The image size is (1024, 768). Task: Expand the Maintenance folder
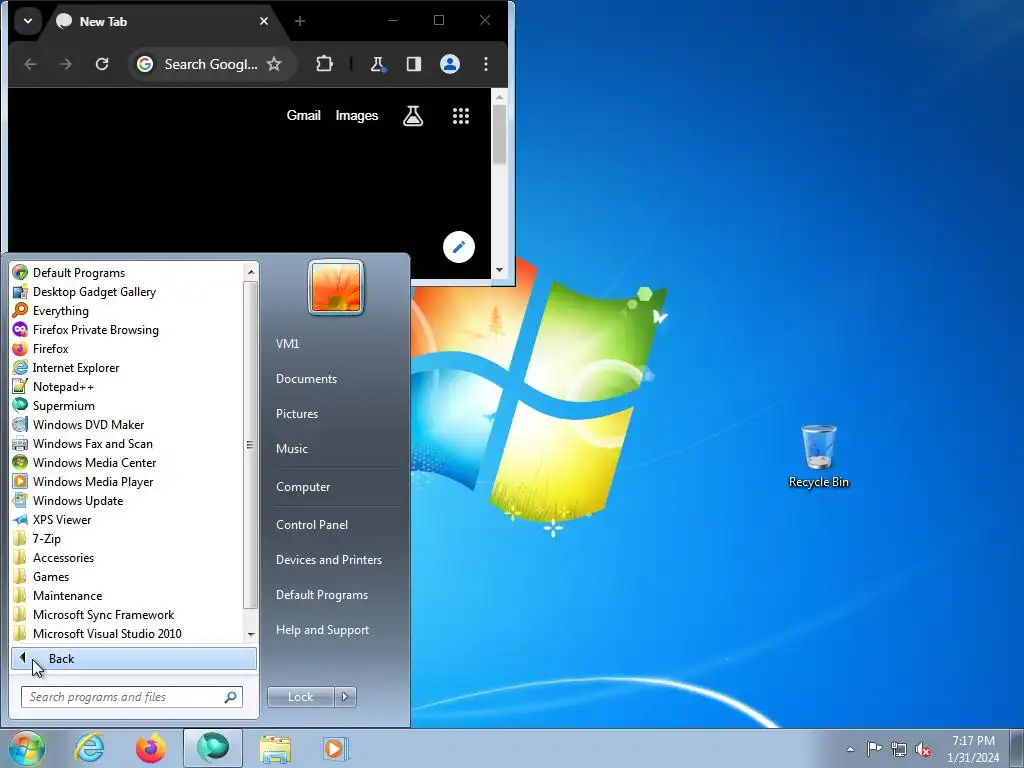127,596
